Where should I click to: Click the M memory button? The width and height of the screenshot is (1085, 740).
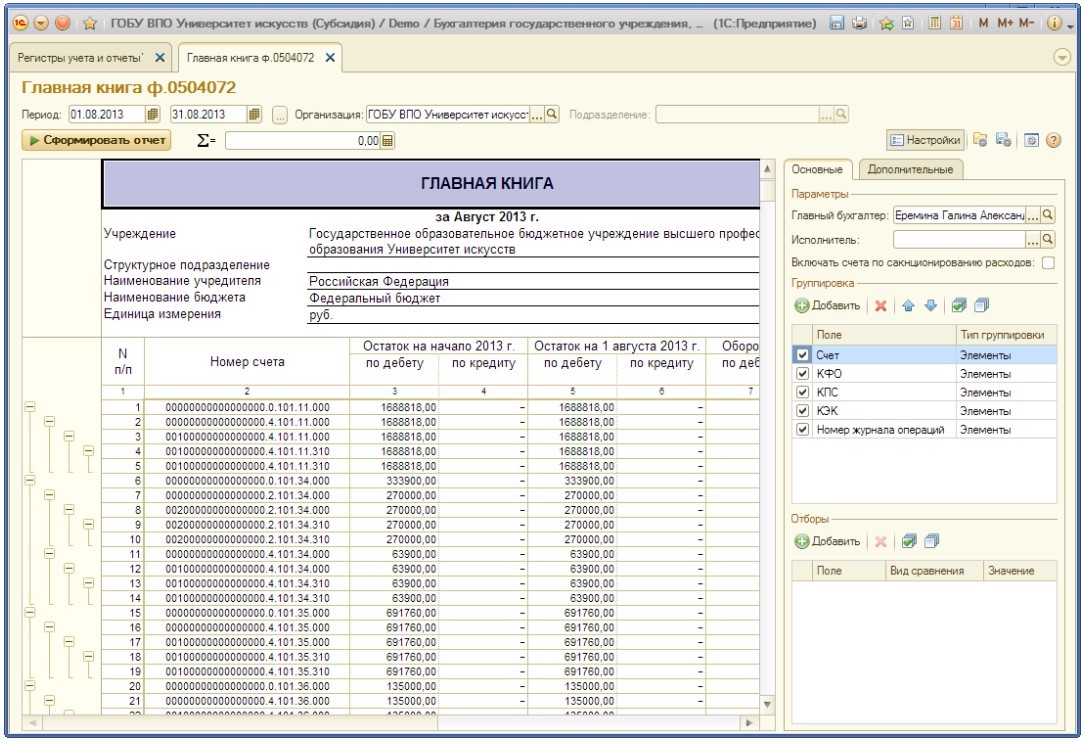pos(983,23)
